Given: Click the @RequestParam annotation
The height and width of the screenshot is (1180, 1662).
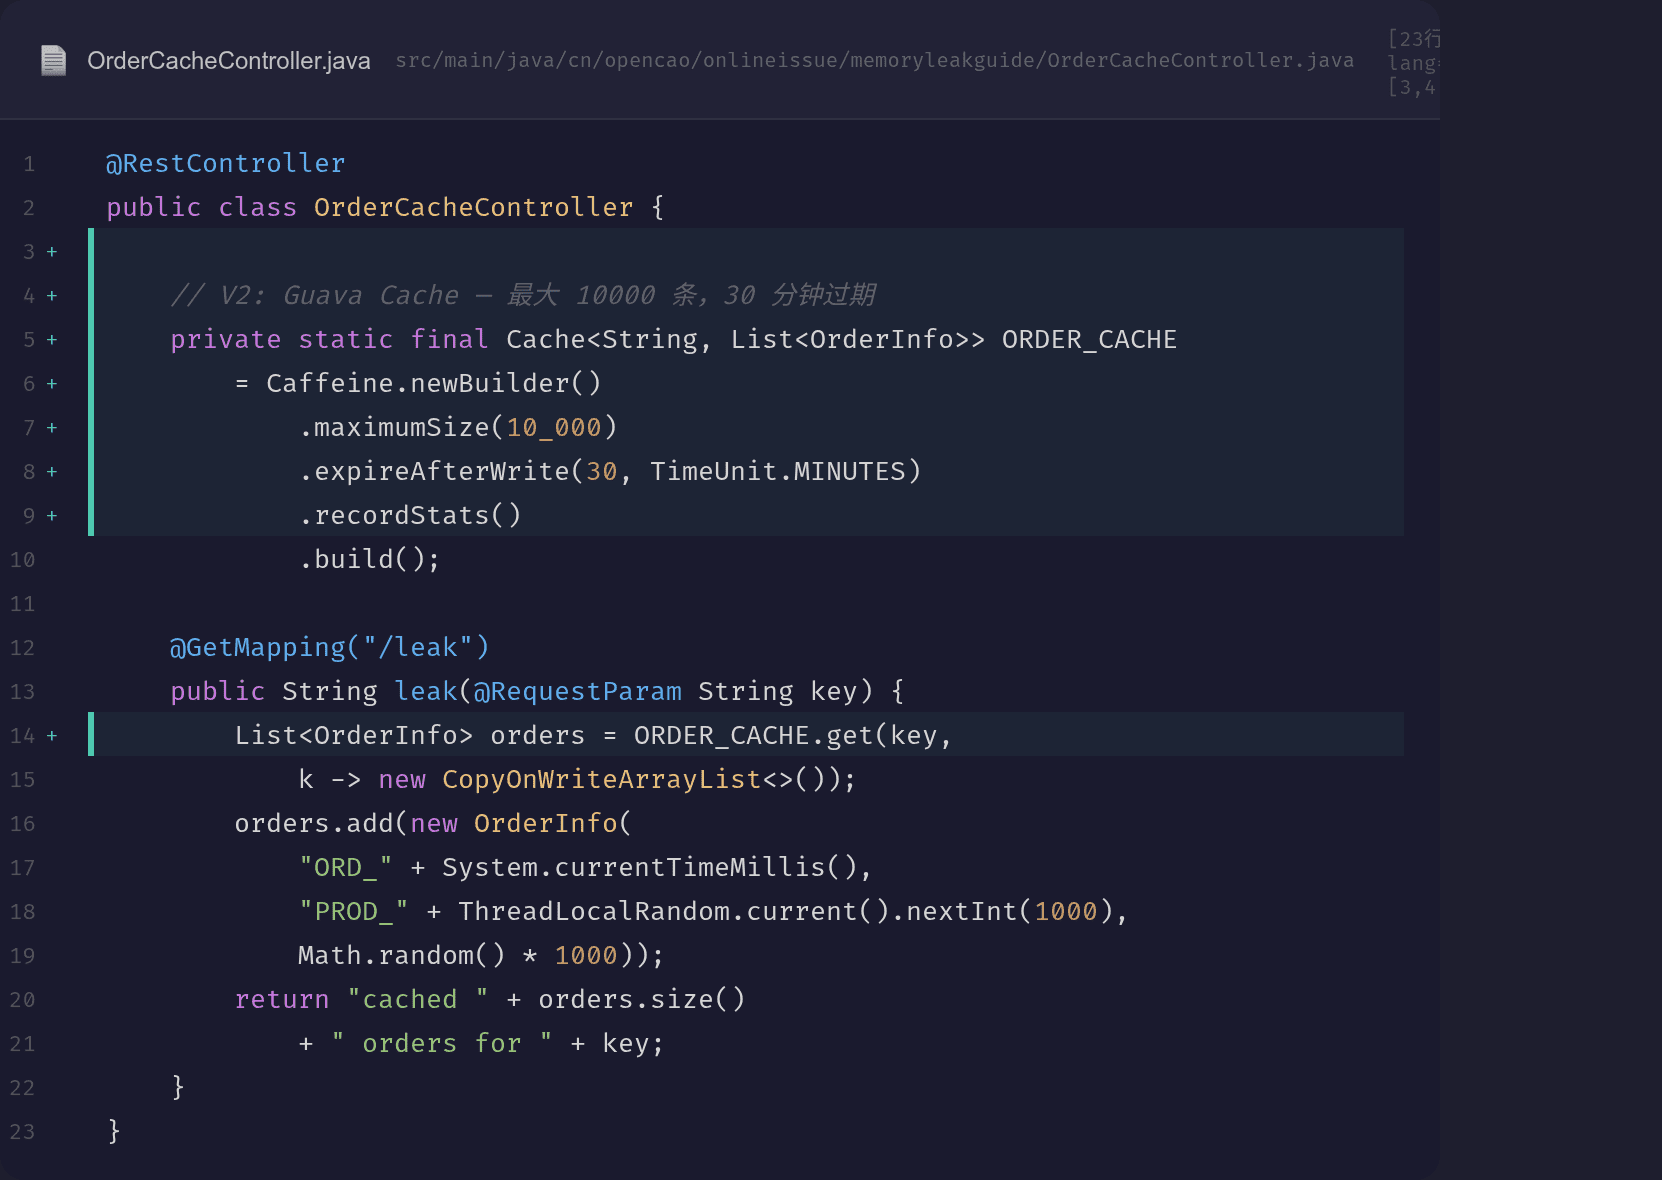Looking at the screenshot, I should [578, 691].
